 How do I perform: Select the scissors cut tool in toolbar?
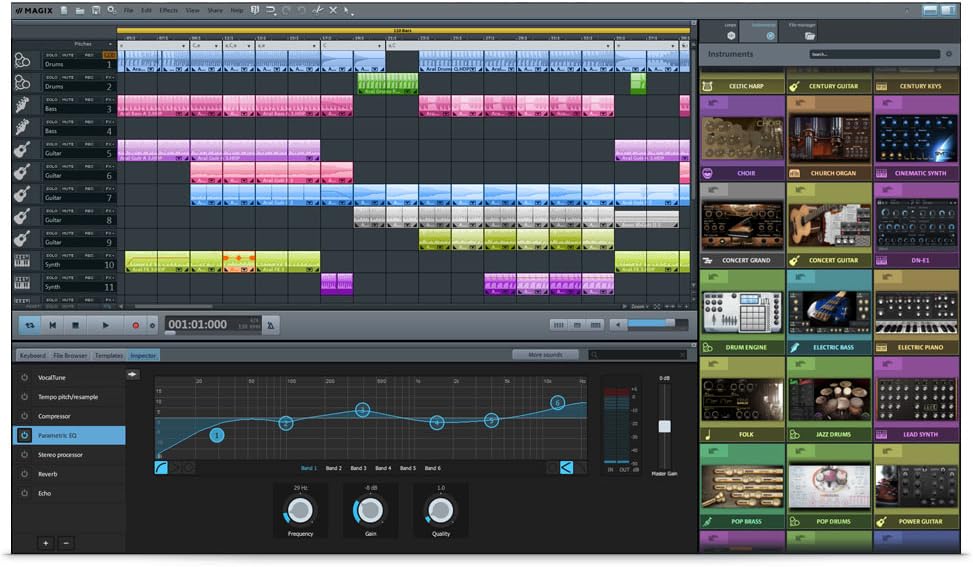click(317, 10)
